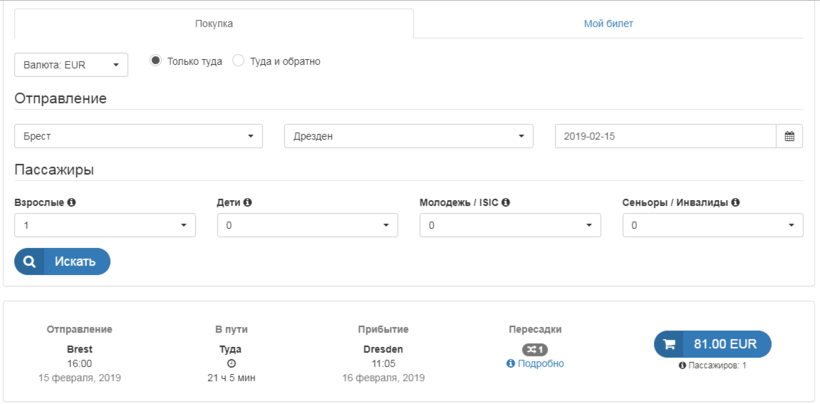Click info icon beside Молодежь / ISIC
Image resolution: width=820 pixels, height=404 pixels.
pyautogui.click(x=506, y=203)
